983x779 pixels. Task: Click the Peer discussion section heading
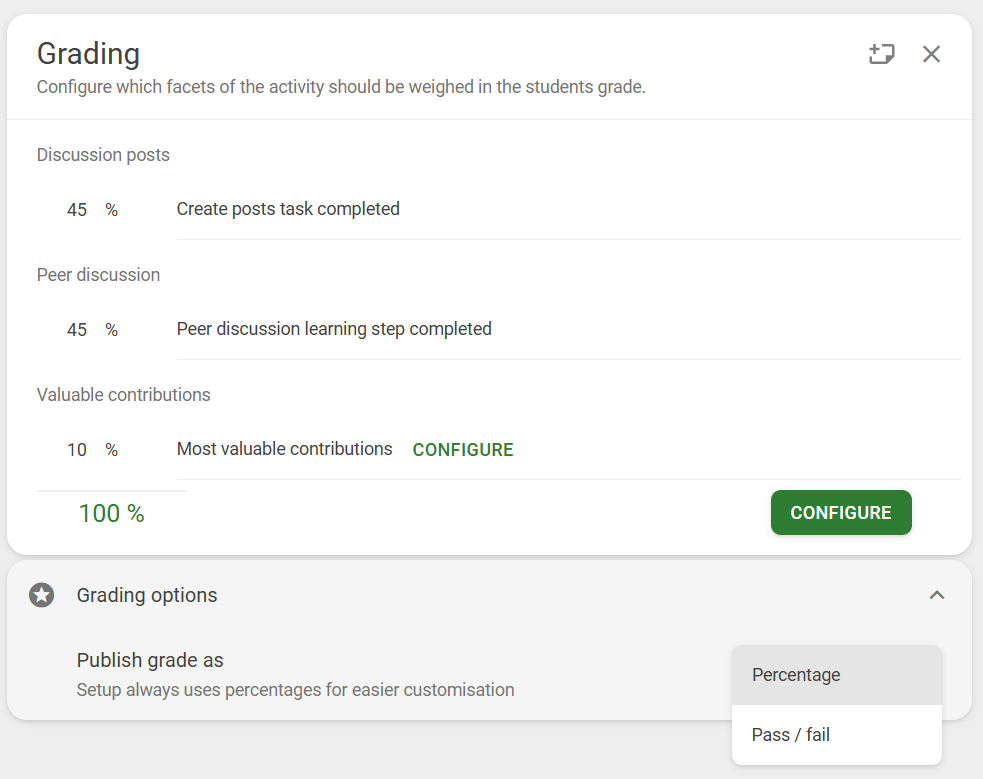tap(98, 274)
